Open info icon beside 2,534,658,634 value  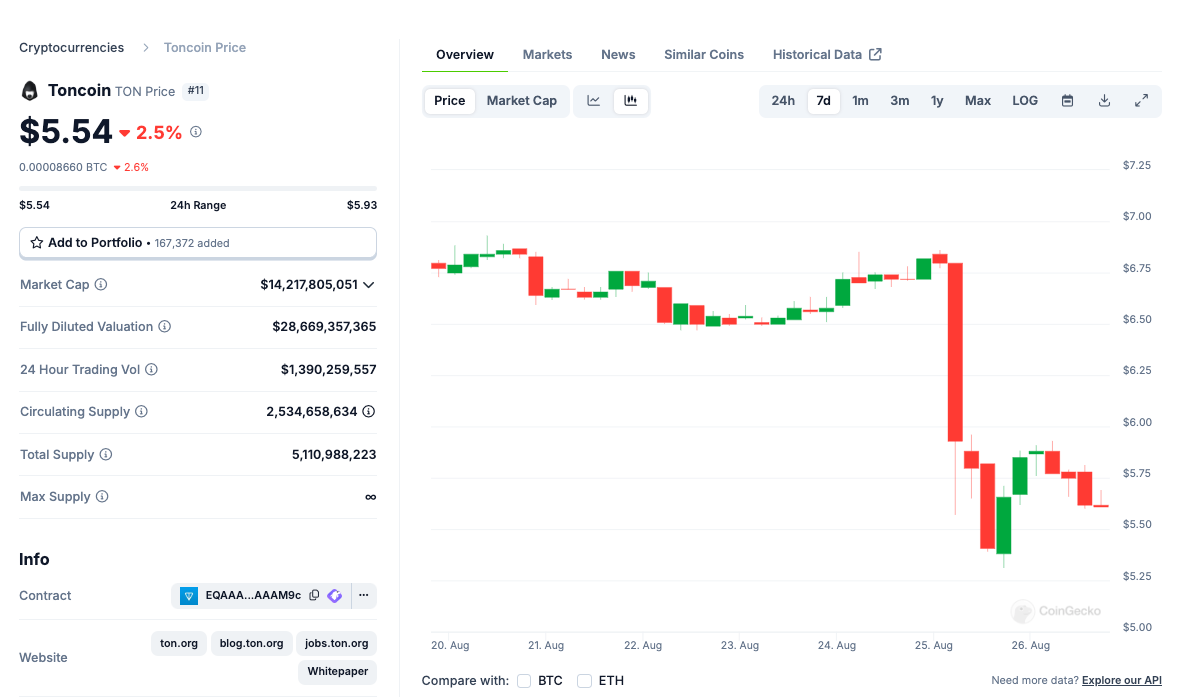coord(369,411)
